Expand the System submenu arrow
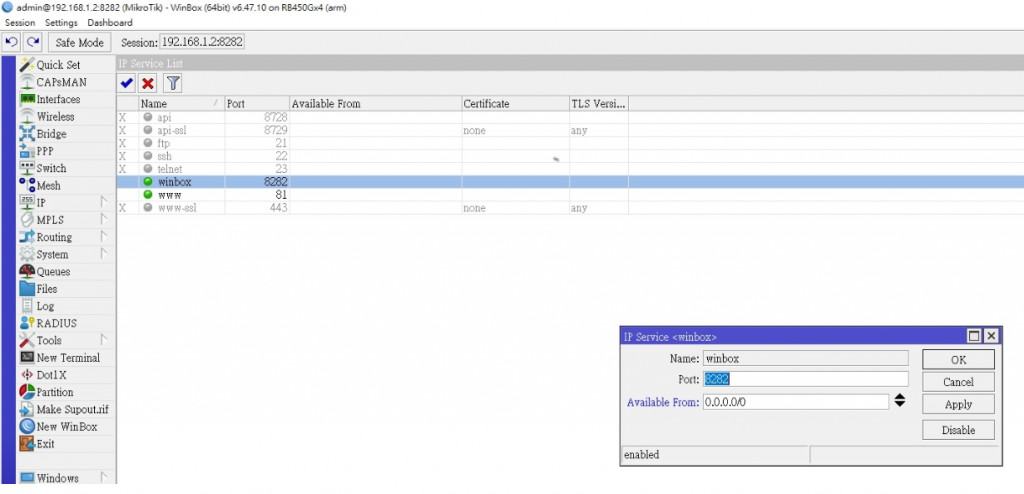This screenshot has width=1024, height=494. click(103, 254)
